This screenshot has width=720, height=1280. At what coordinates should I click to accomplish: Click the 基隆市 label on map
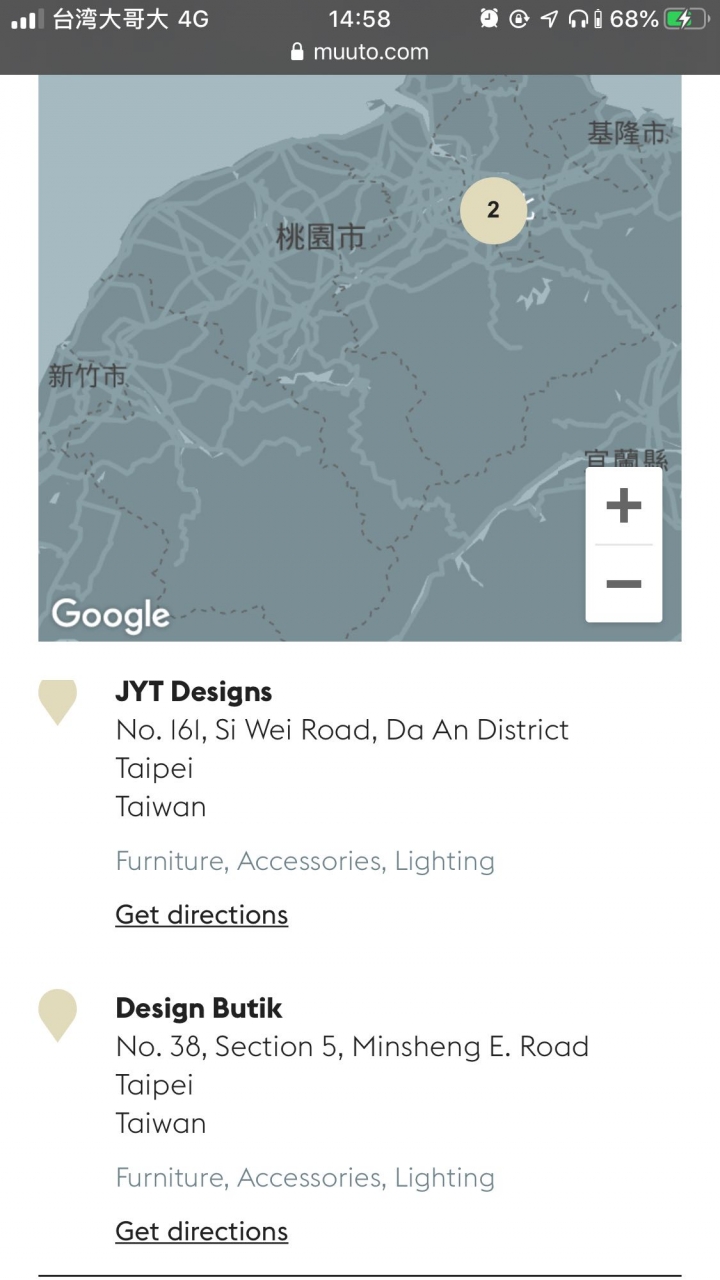click(627, 133)
